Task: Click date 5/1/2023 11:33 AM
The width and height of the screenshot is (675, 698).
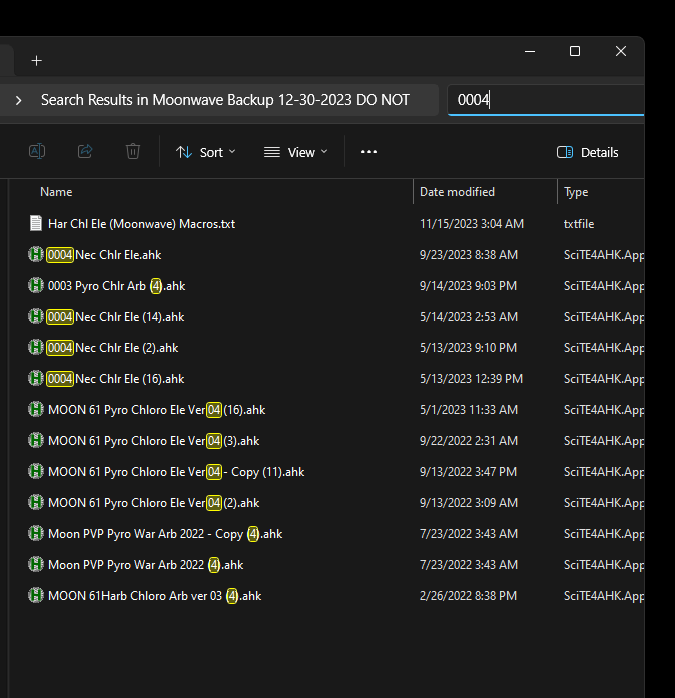Action: [469, 410]
